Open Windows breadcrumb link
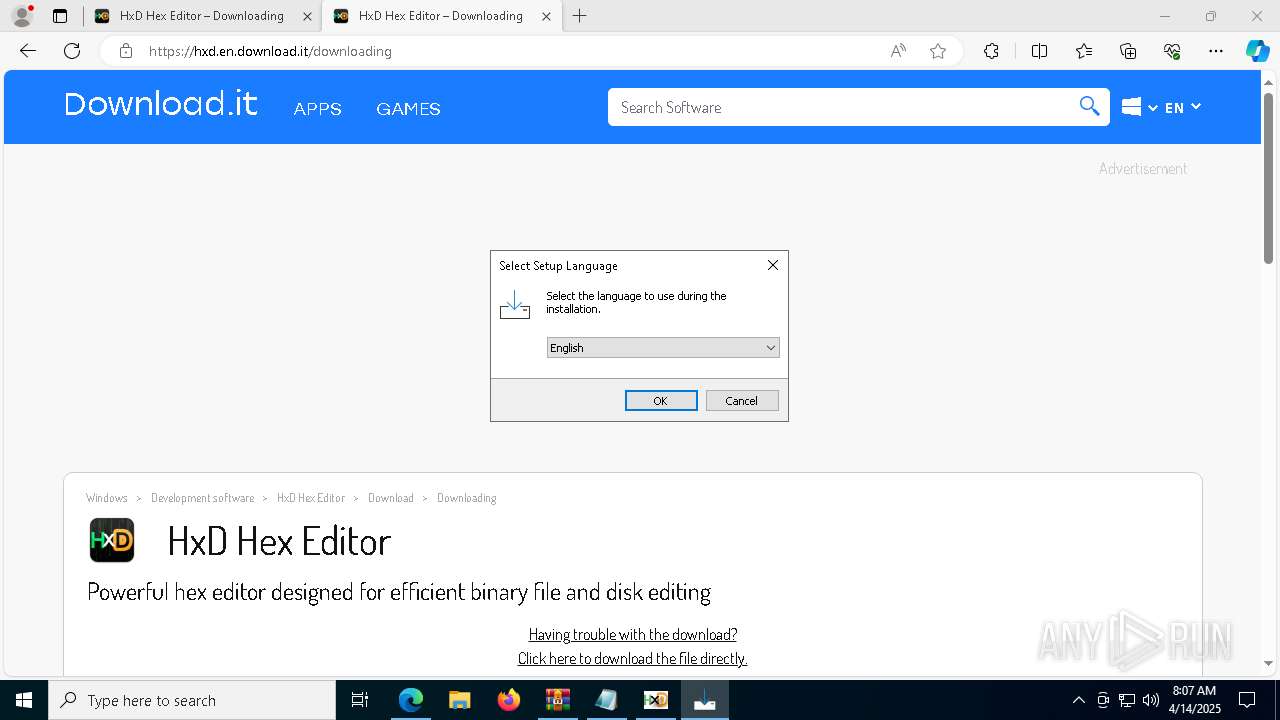This screenshot has height=720, width=1280. pos(107,498)
